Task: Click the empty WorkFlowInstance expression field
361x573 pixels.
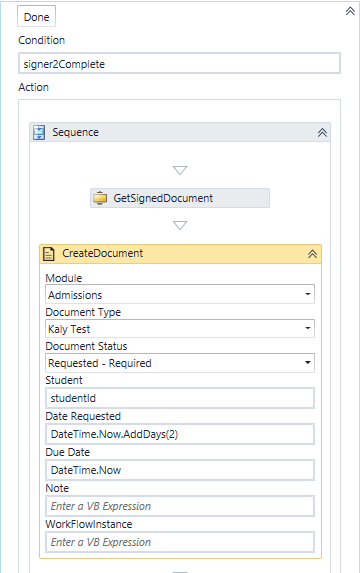Action: point(180,542)
